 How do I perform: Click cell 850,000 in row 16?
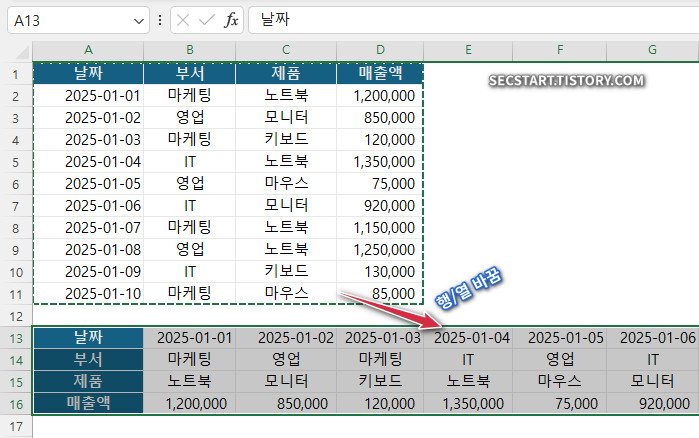click(x=286, y=404)
